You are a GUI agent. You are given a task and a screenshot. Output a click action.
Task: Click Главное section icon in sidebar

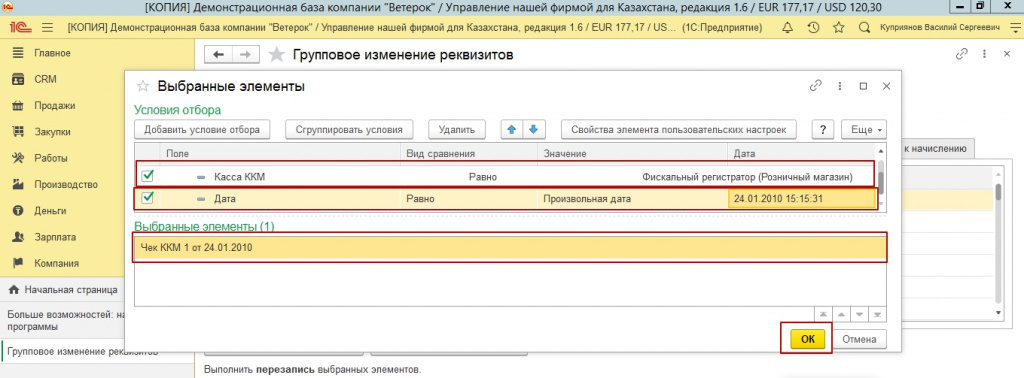pos(19,53)
